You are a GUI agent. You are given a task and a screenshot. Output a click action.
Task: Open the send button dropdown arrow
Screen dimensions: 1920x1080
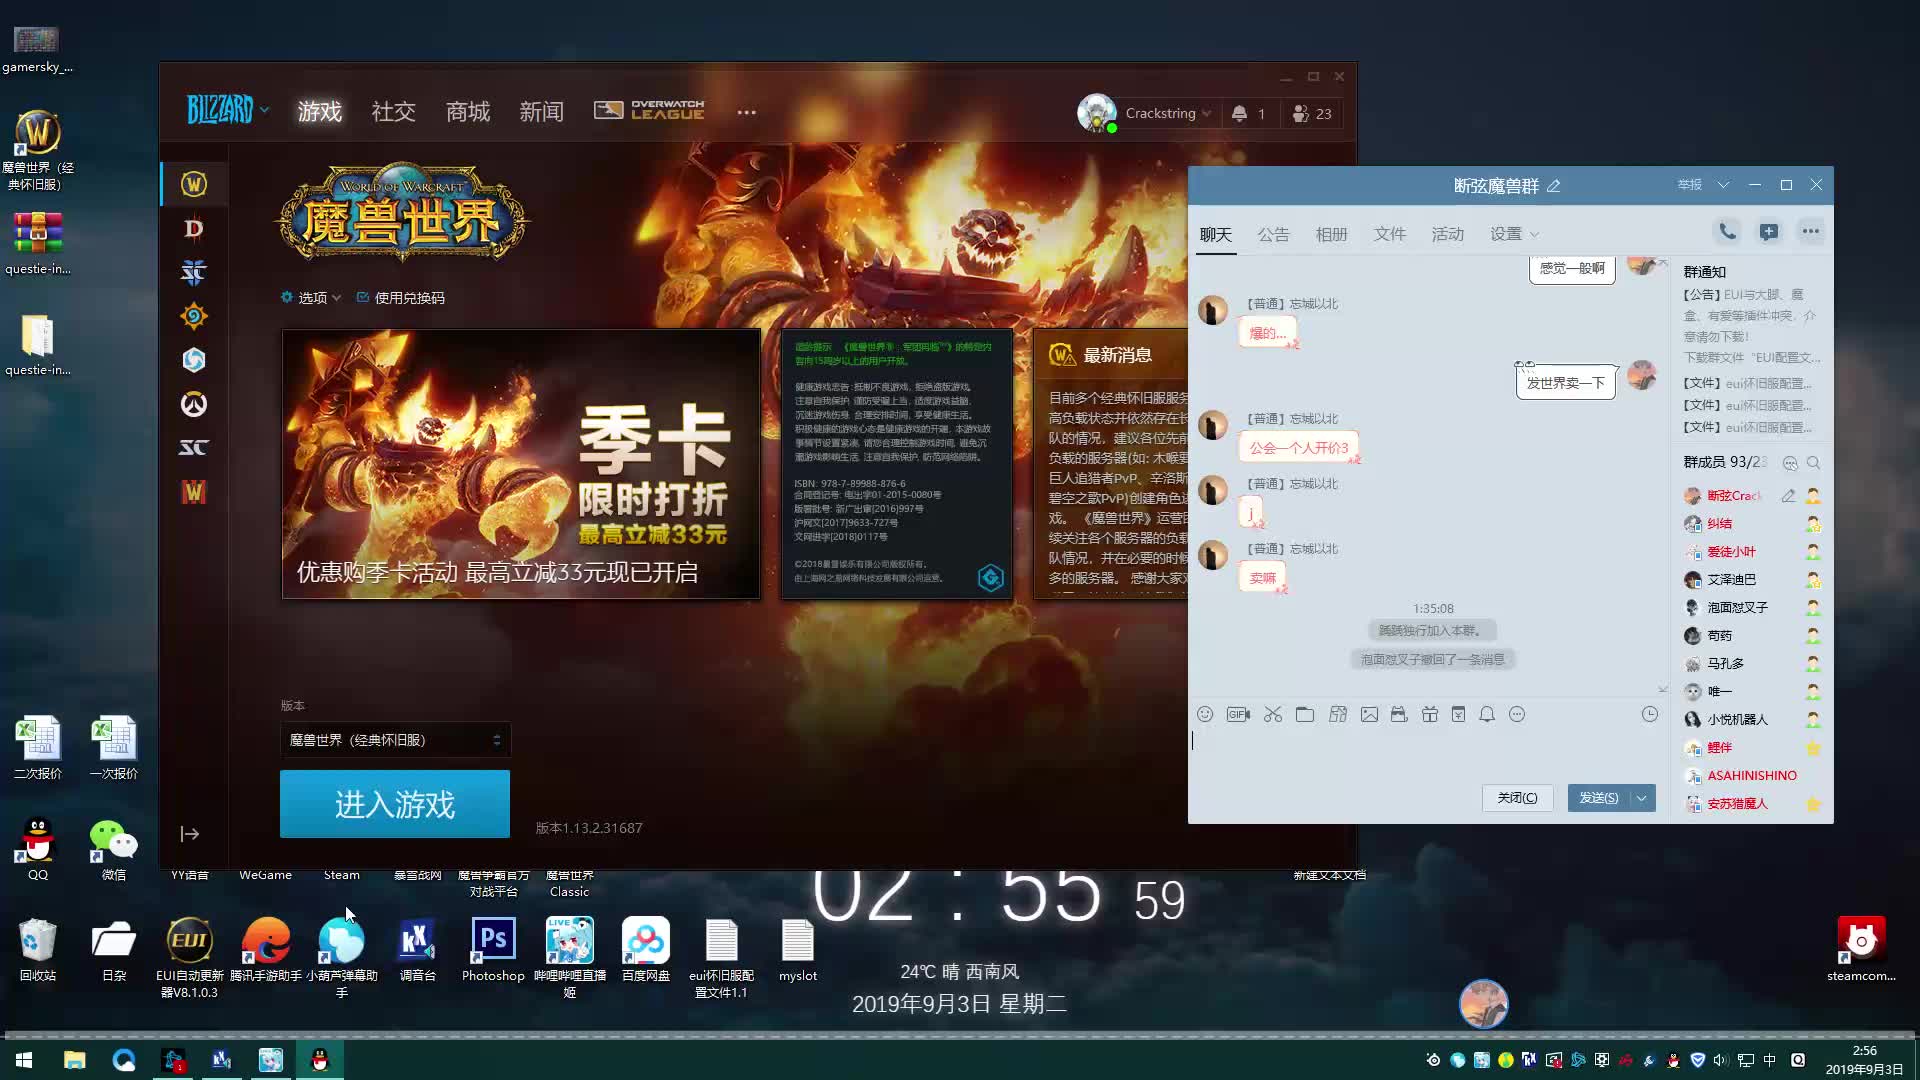point(1642,798)
